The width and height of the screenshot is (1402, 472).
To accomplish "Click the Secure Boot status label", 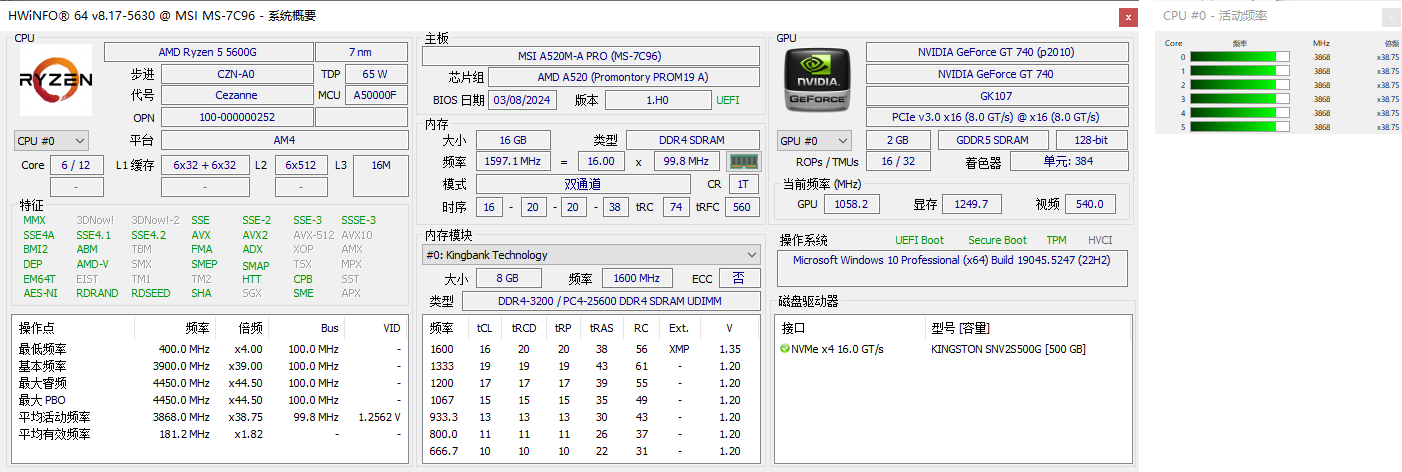I will 997,240.
